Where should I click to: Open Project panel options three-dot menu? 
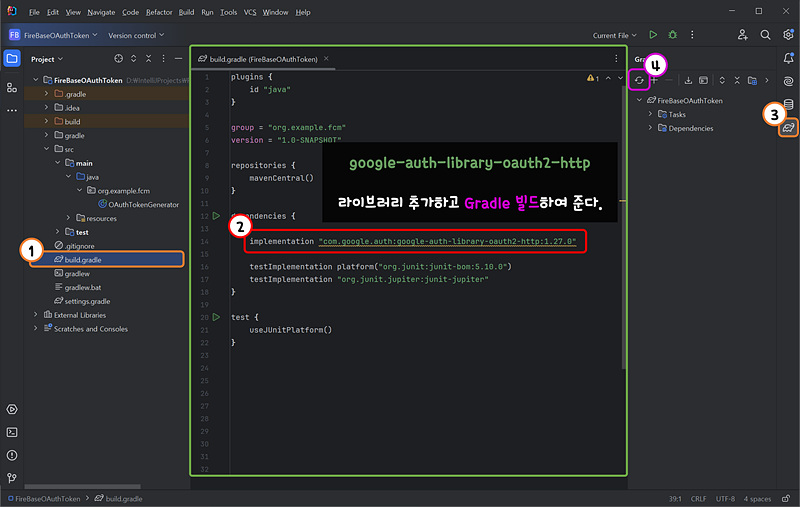point(163,59)
